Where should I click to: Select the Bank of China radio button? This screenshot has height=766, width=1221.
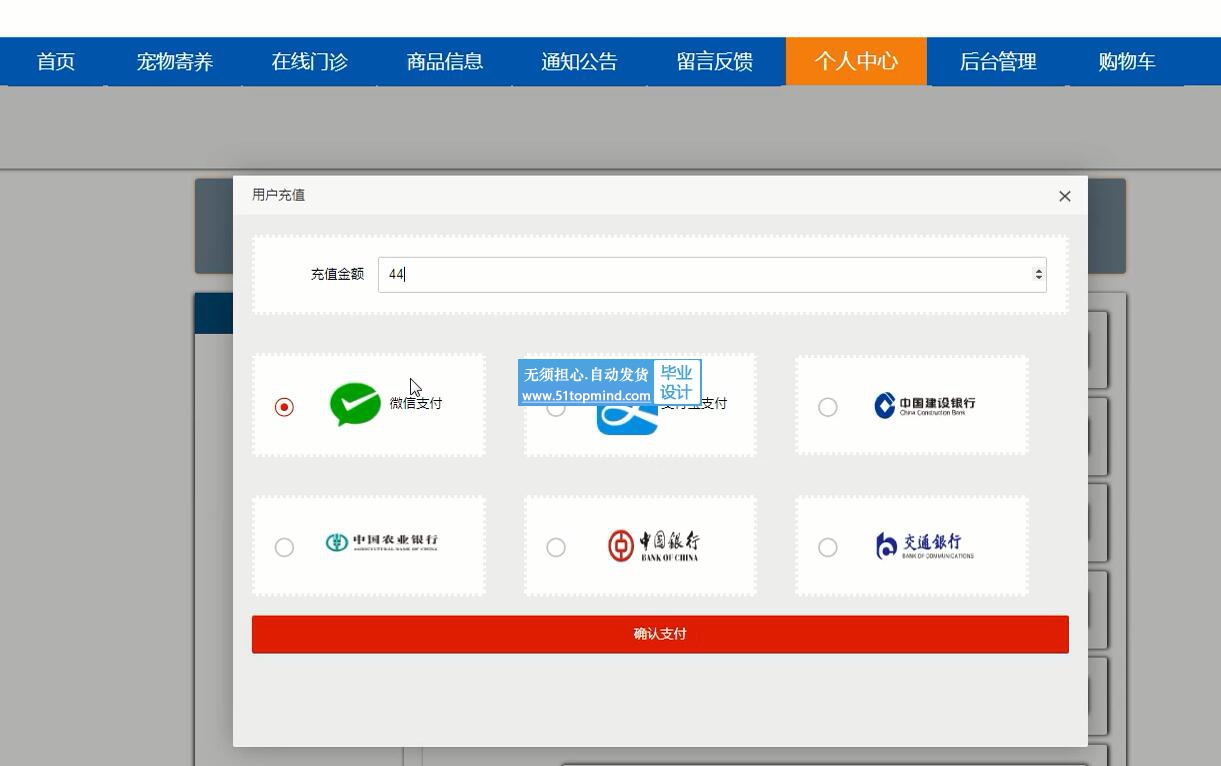(556, 547)
